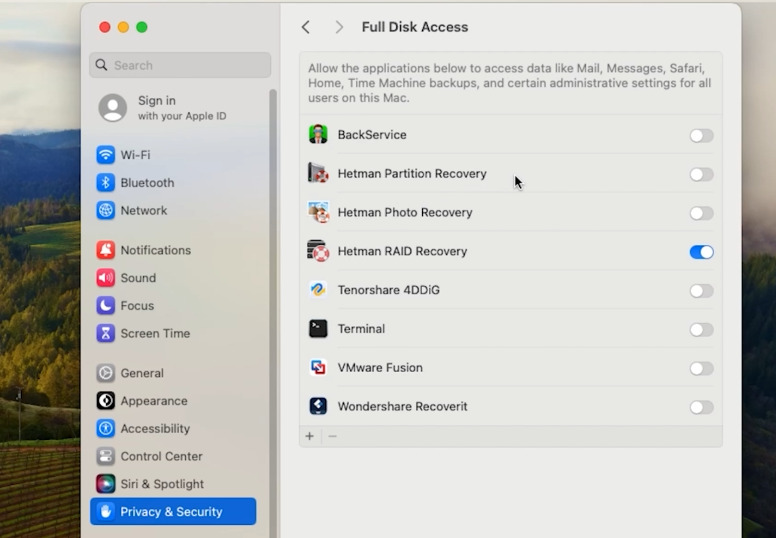Click the Full Disk Access title
The image size is (776, 538).
point(415,27)
